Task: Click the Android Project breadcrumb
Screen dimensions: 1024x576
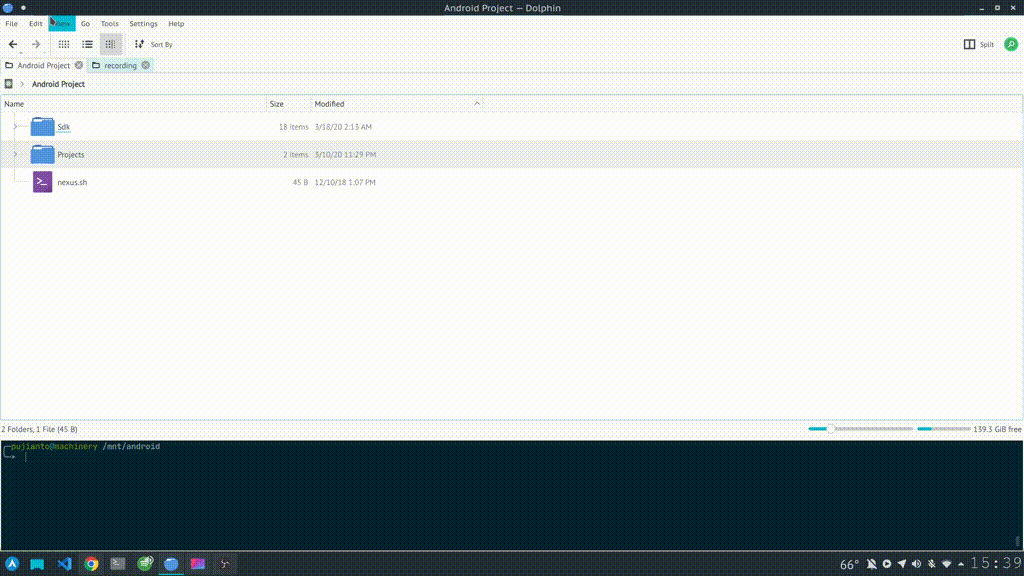Action: (x=58, y=84)
